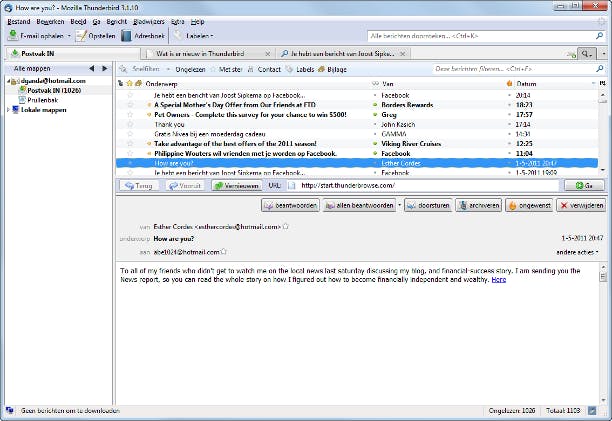Screen dimensions: 612x421
Task: Open the Take advantage of the best offers message
Action: point(357,144)
